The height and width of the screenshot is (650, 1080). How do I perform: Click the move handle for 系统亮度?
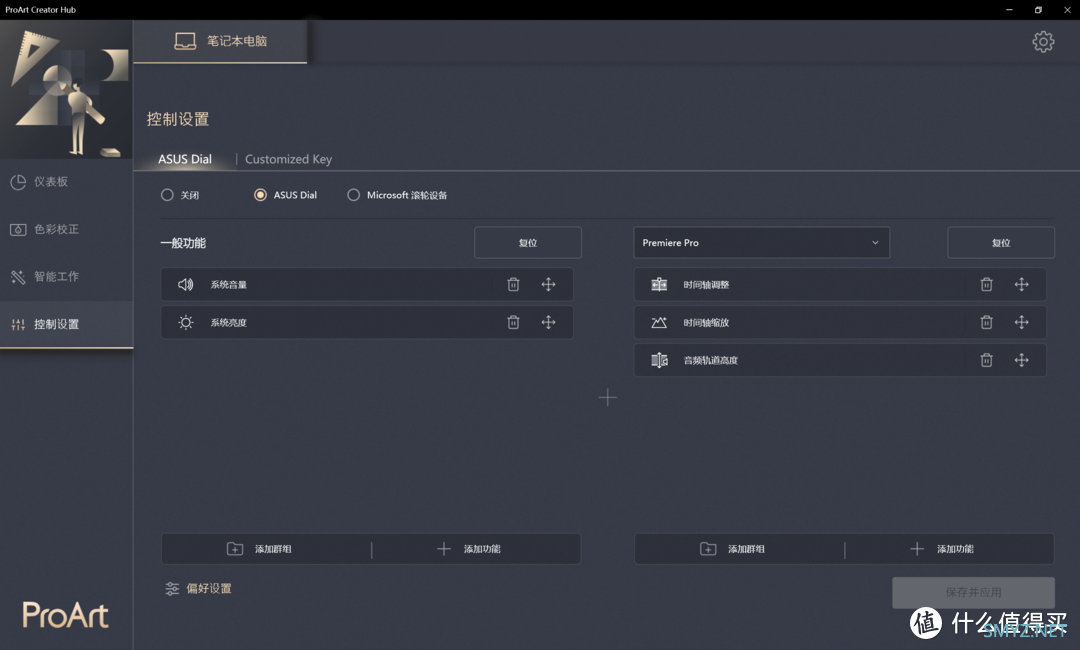coord(548,322)
